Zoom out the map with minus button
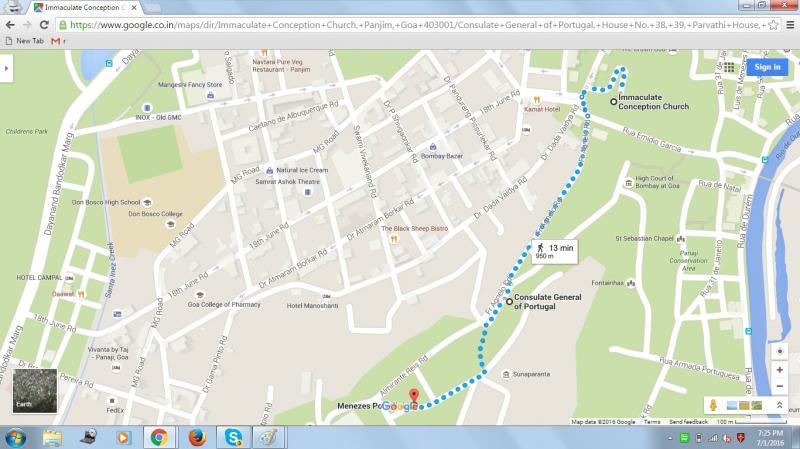 click(779, 386)
